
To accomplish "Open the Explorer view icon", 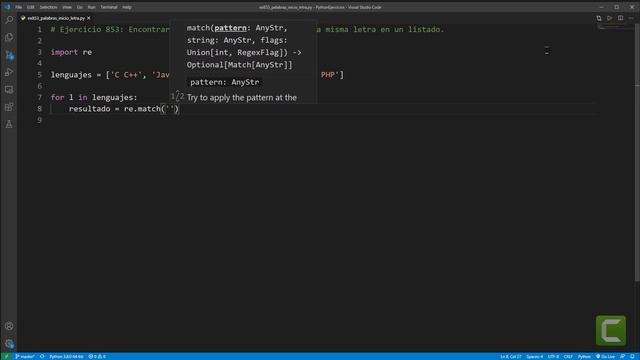I will point(9,37).
